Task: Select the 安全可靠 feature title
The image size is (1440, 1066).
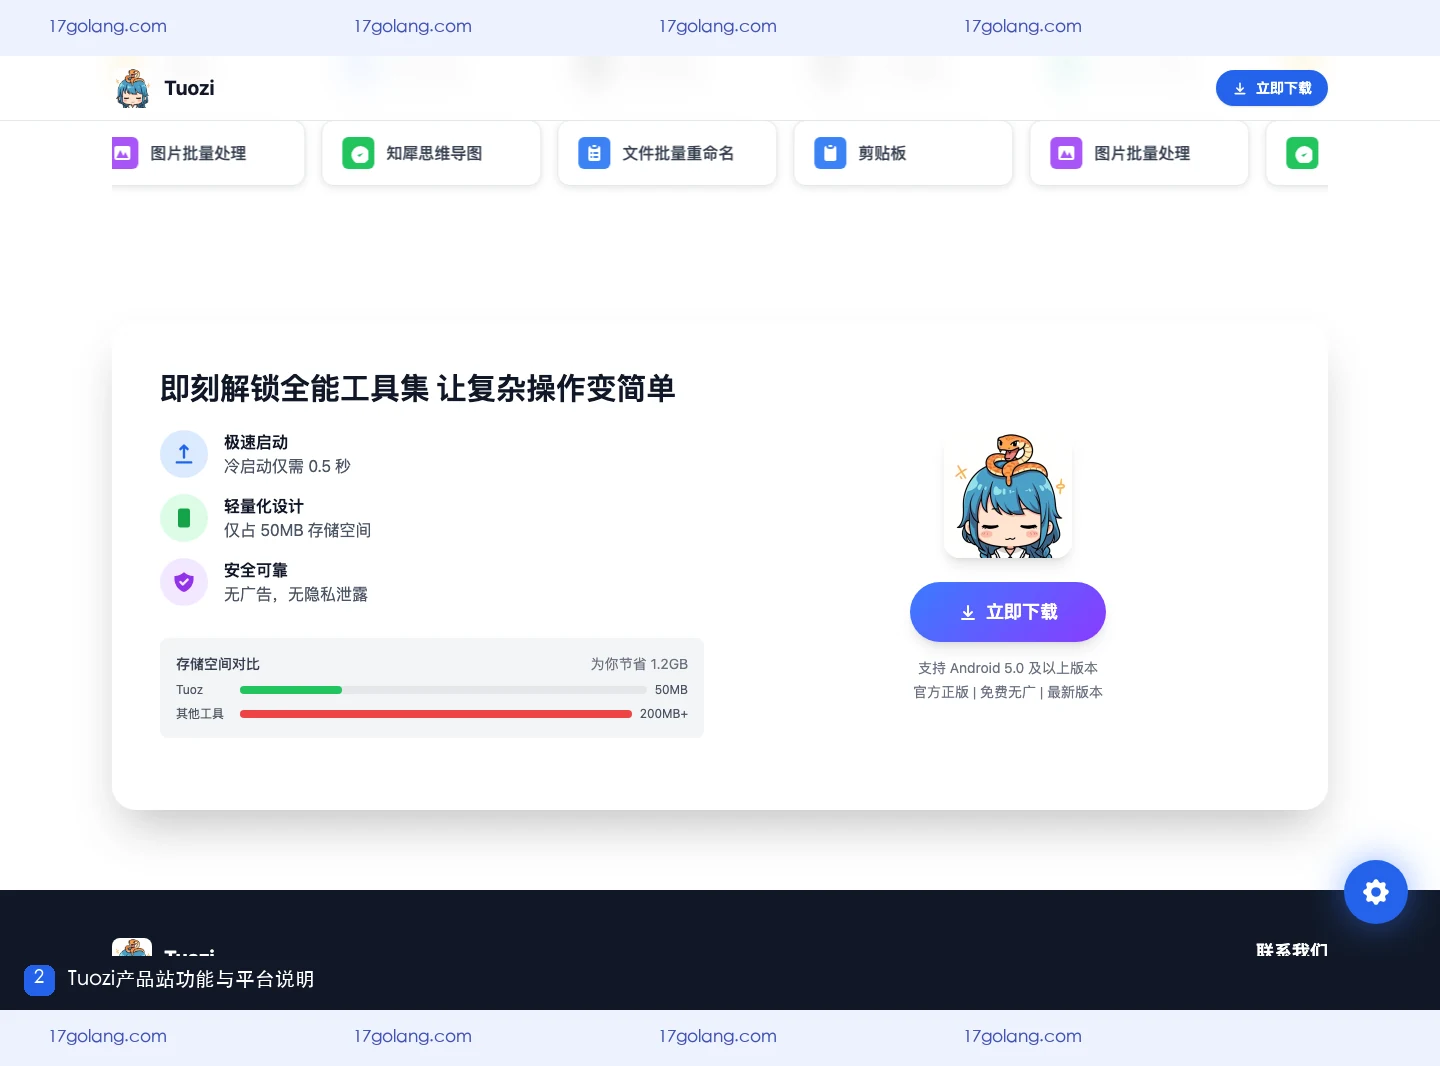Action: pyautogui.click(x=256, y=570)
